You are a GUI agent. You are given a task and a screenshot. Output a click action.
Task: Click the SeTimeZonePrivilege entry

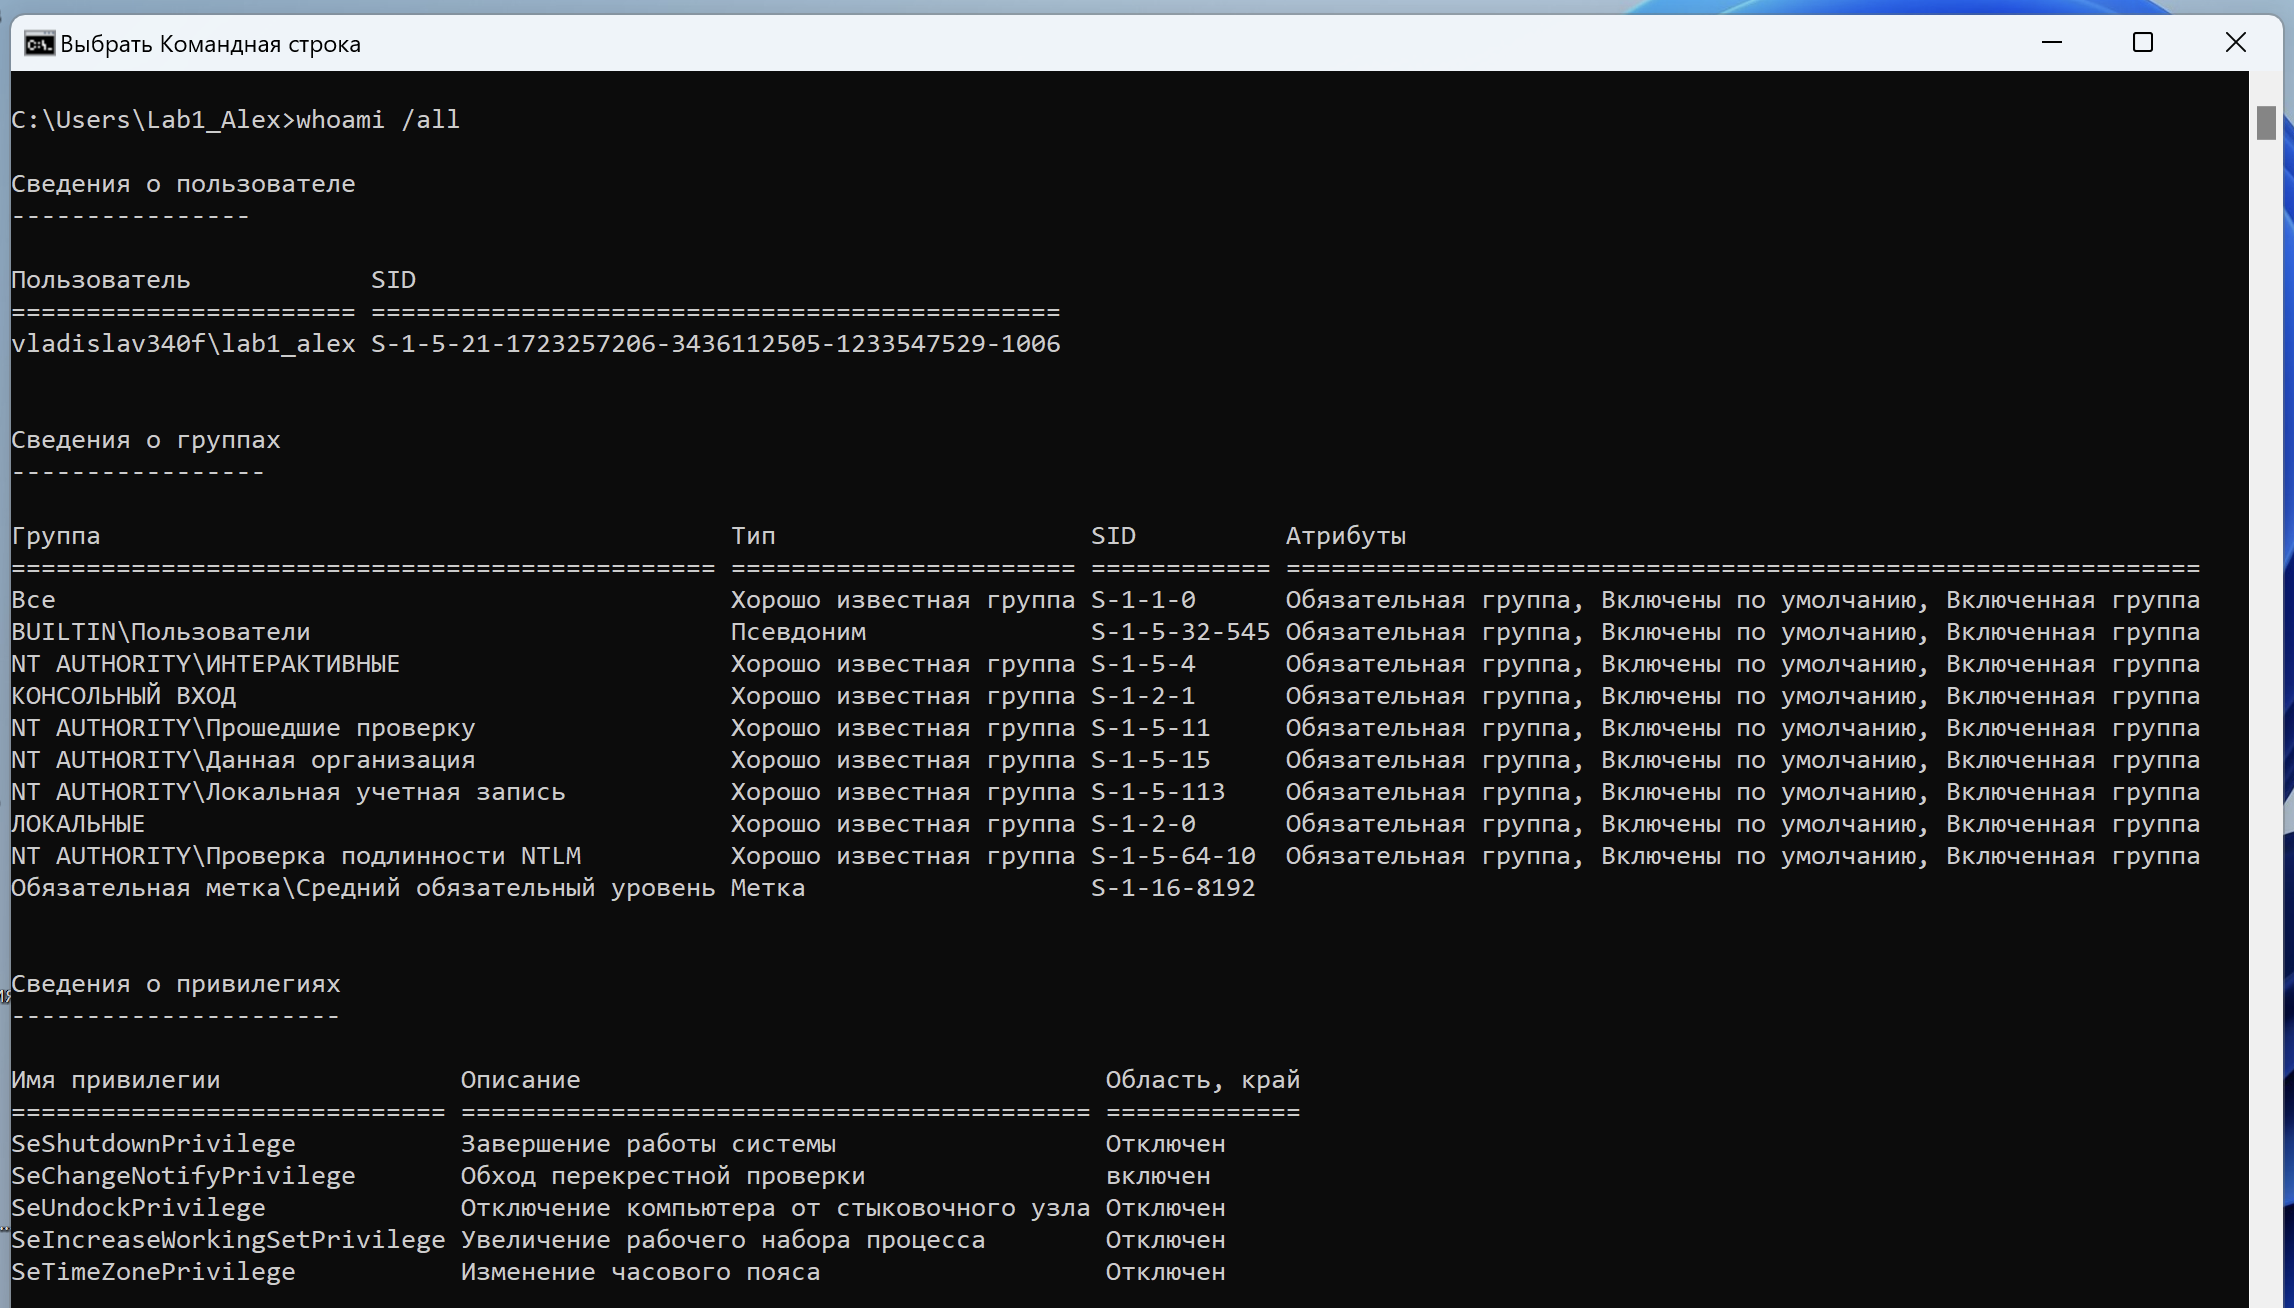click(153, 1272)
